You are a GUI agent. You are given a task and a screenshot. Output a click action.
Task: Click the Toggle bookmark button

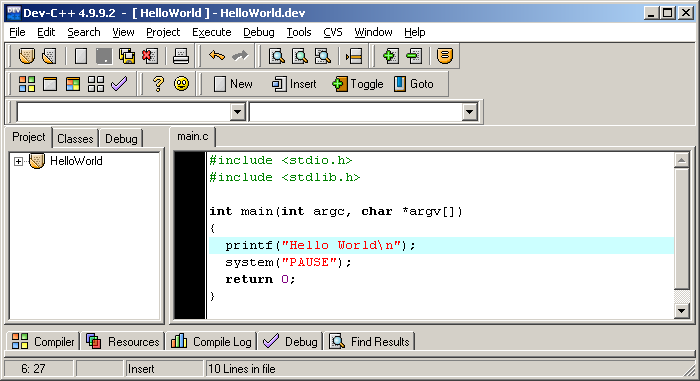pos(358,84)
